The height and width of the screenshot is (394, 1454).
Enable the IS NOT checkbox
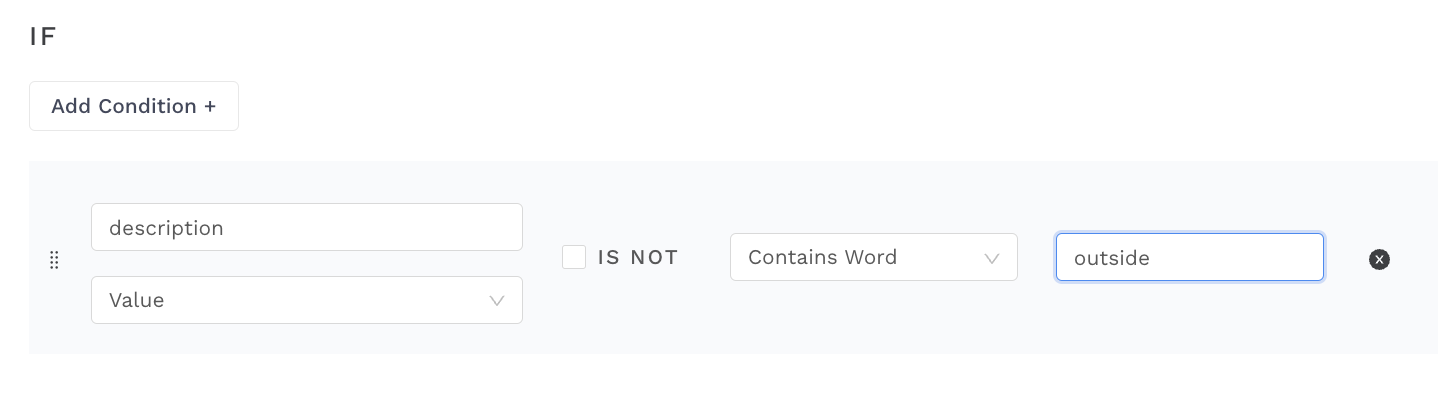coord(574,257)
